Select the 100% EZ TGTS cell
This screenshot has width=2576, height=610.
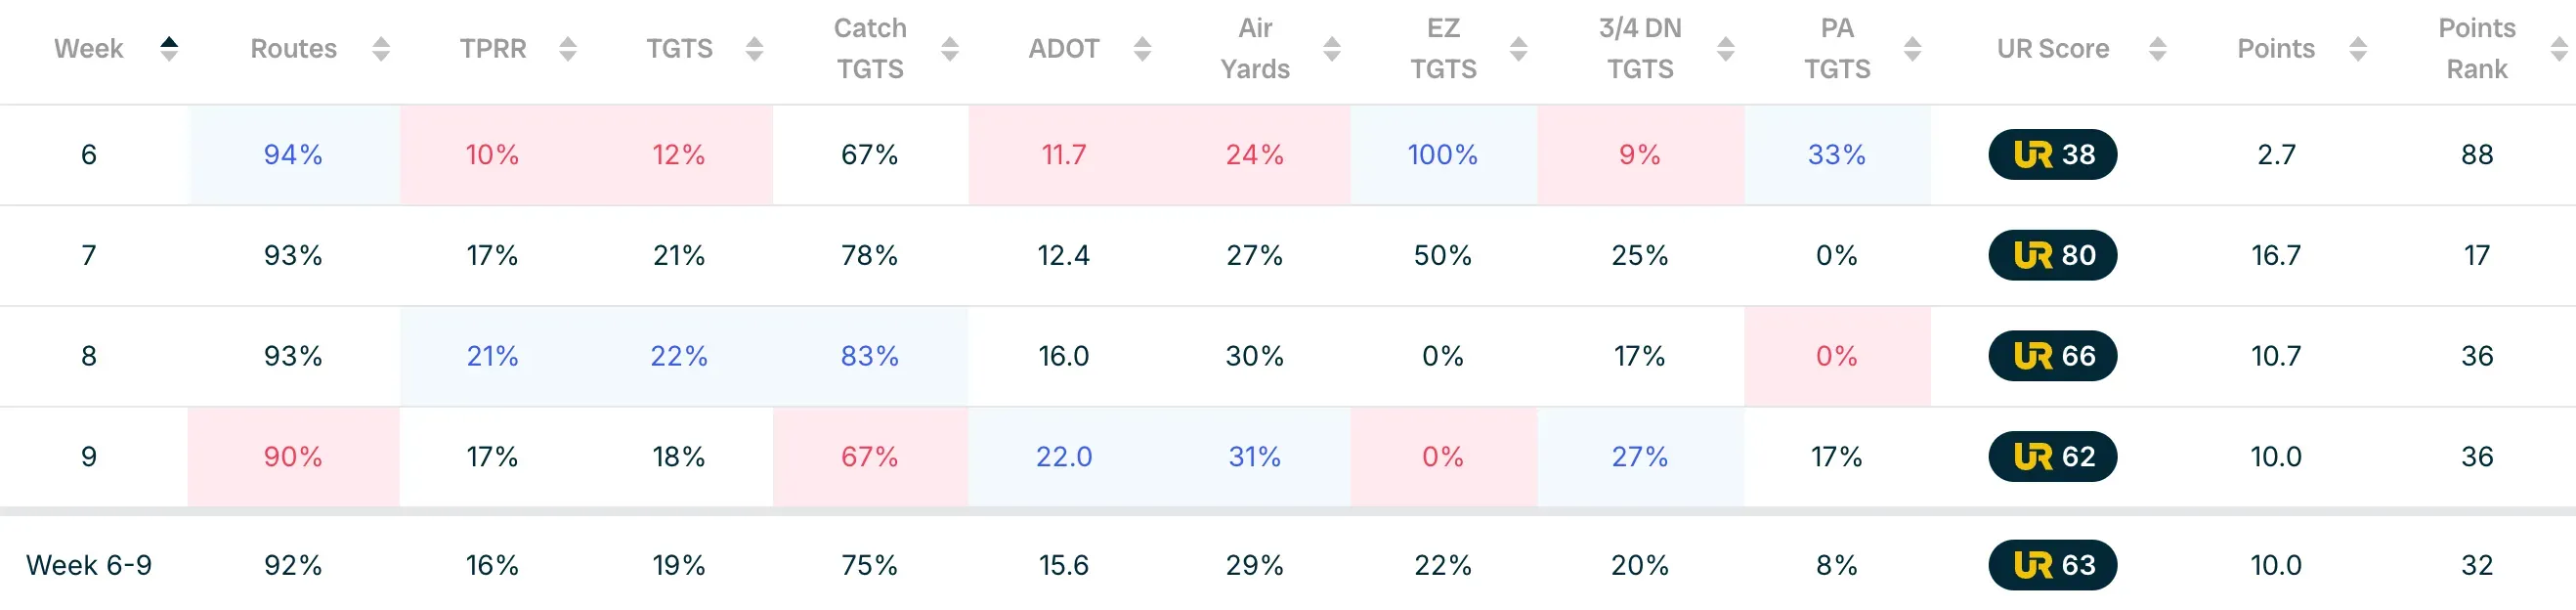coord(1442,154)
